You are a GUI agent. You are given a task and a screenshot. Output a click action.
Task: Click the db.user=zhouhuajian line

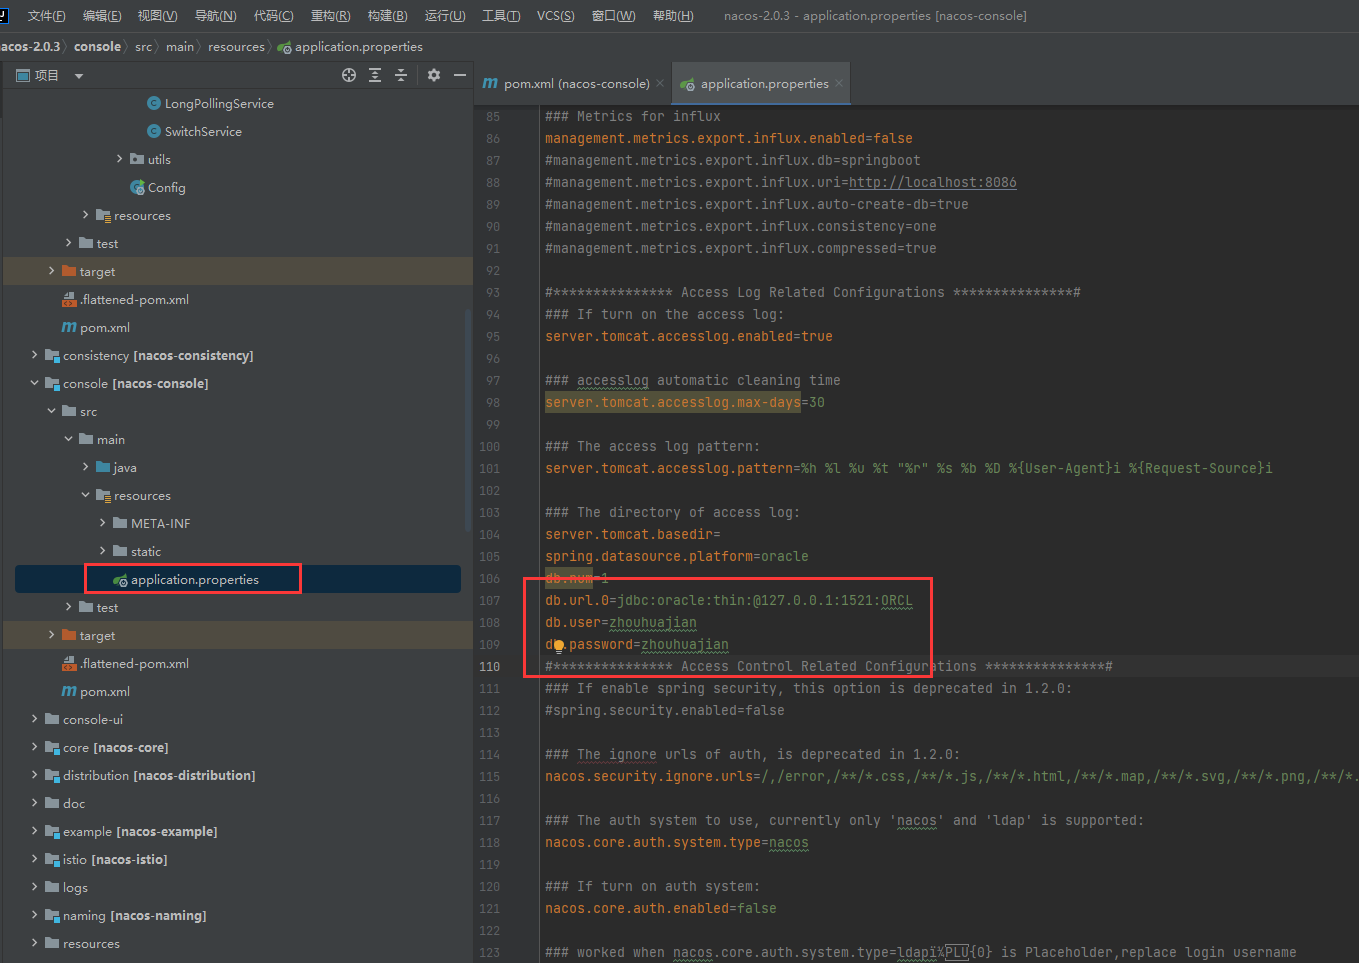click(621, 623)
